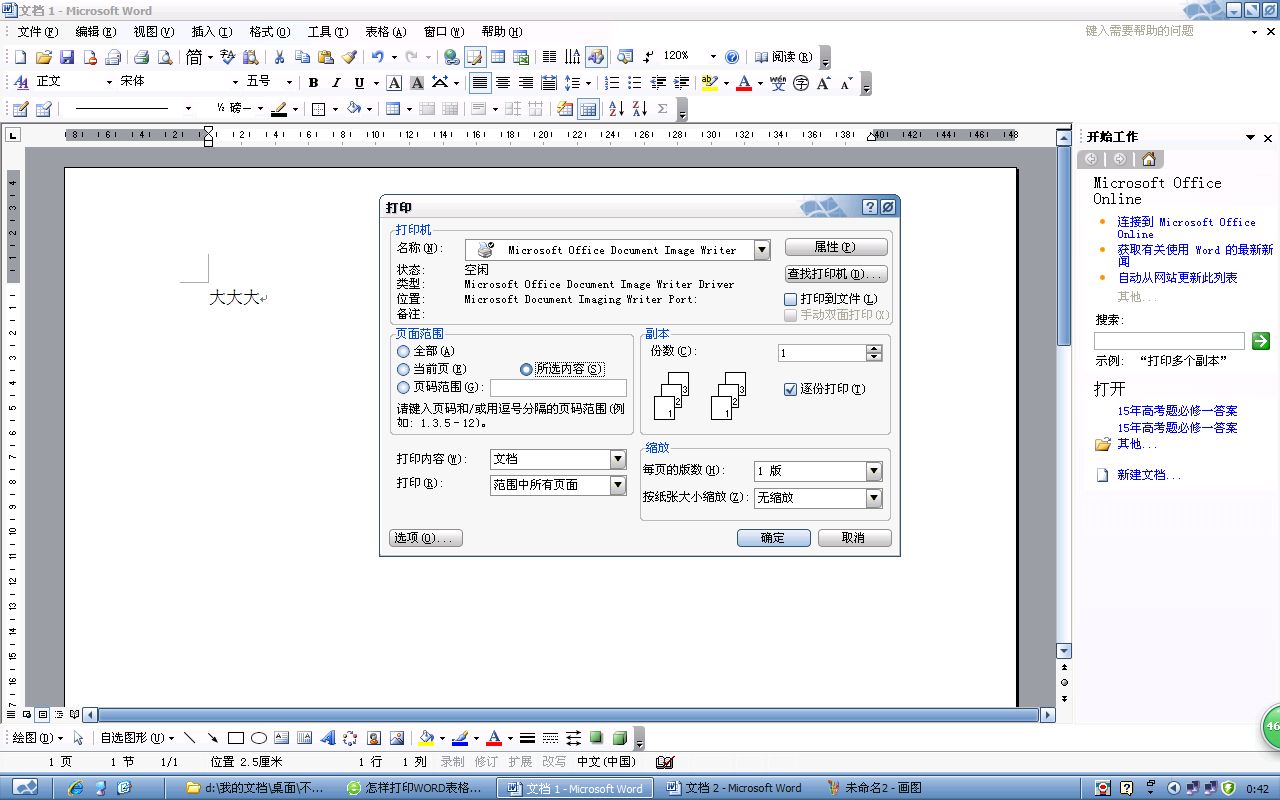Enable the 打印到文件 (Print to file) checkbox
This screenshot has width=1280, height=800.
[x=791, y=299]
